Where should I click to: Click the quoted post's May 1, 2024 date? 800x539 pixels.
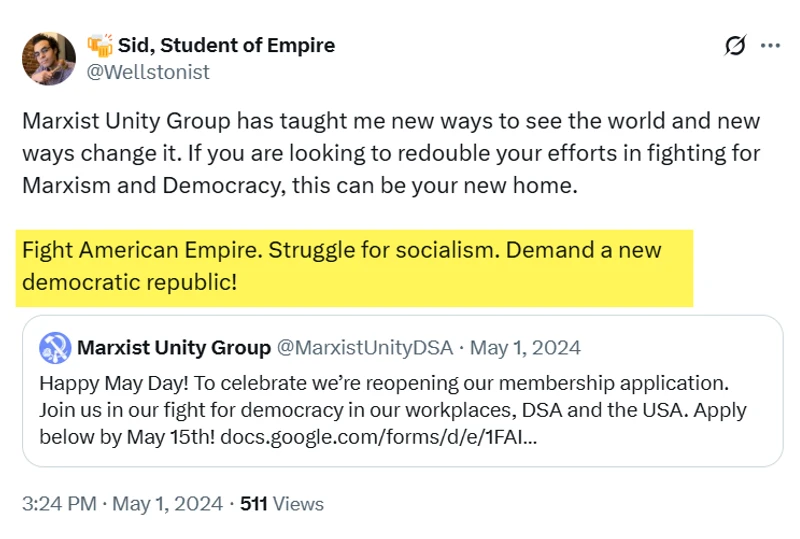click(x=525, y=348)
